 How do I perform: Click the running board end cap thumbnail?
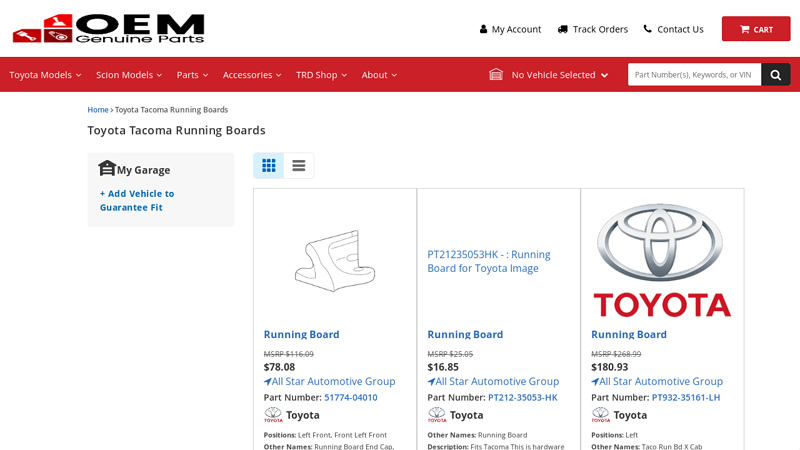pyautogui.click(x=335, y=260)
